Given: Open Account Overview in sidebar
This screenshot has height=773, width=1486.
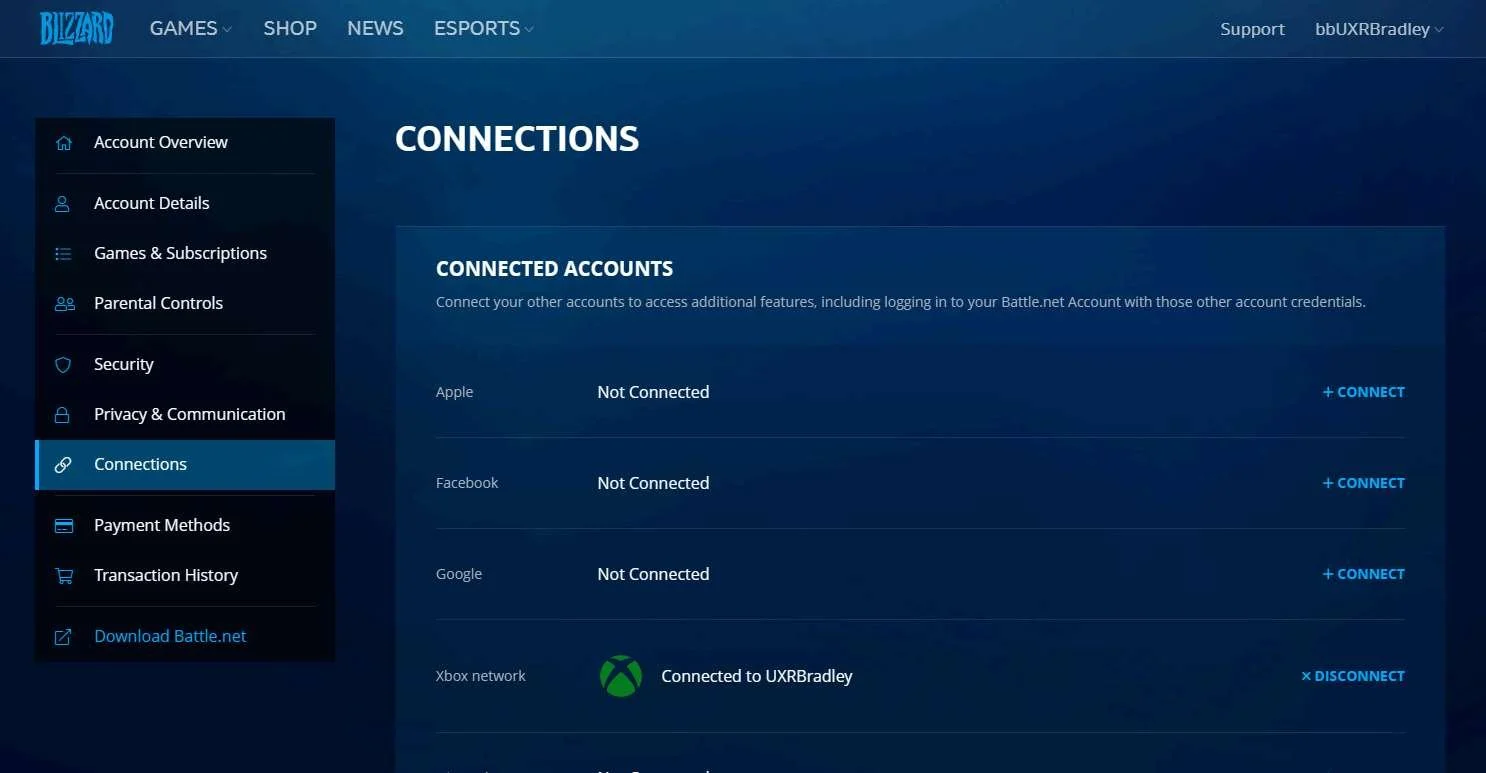Looking at the screenshot, I should pos(185,142).
